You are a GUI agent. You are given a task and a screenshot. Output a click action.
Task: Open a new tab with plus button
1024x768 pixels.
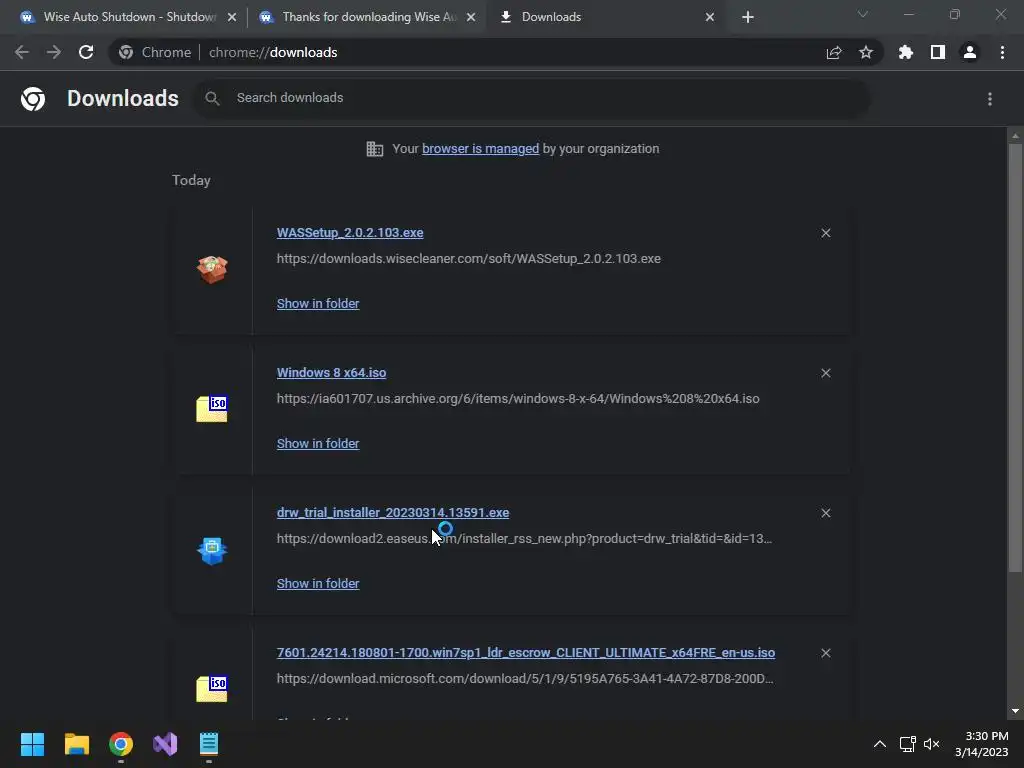(x=748, y=17)
